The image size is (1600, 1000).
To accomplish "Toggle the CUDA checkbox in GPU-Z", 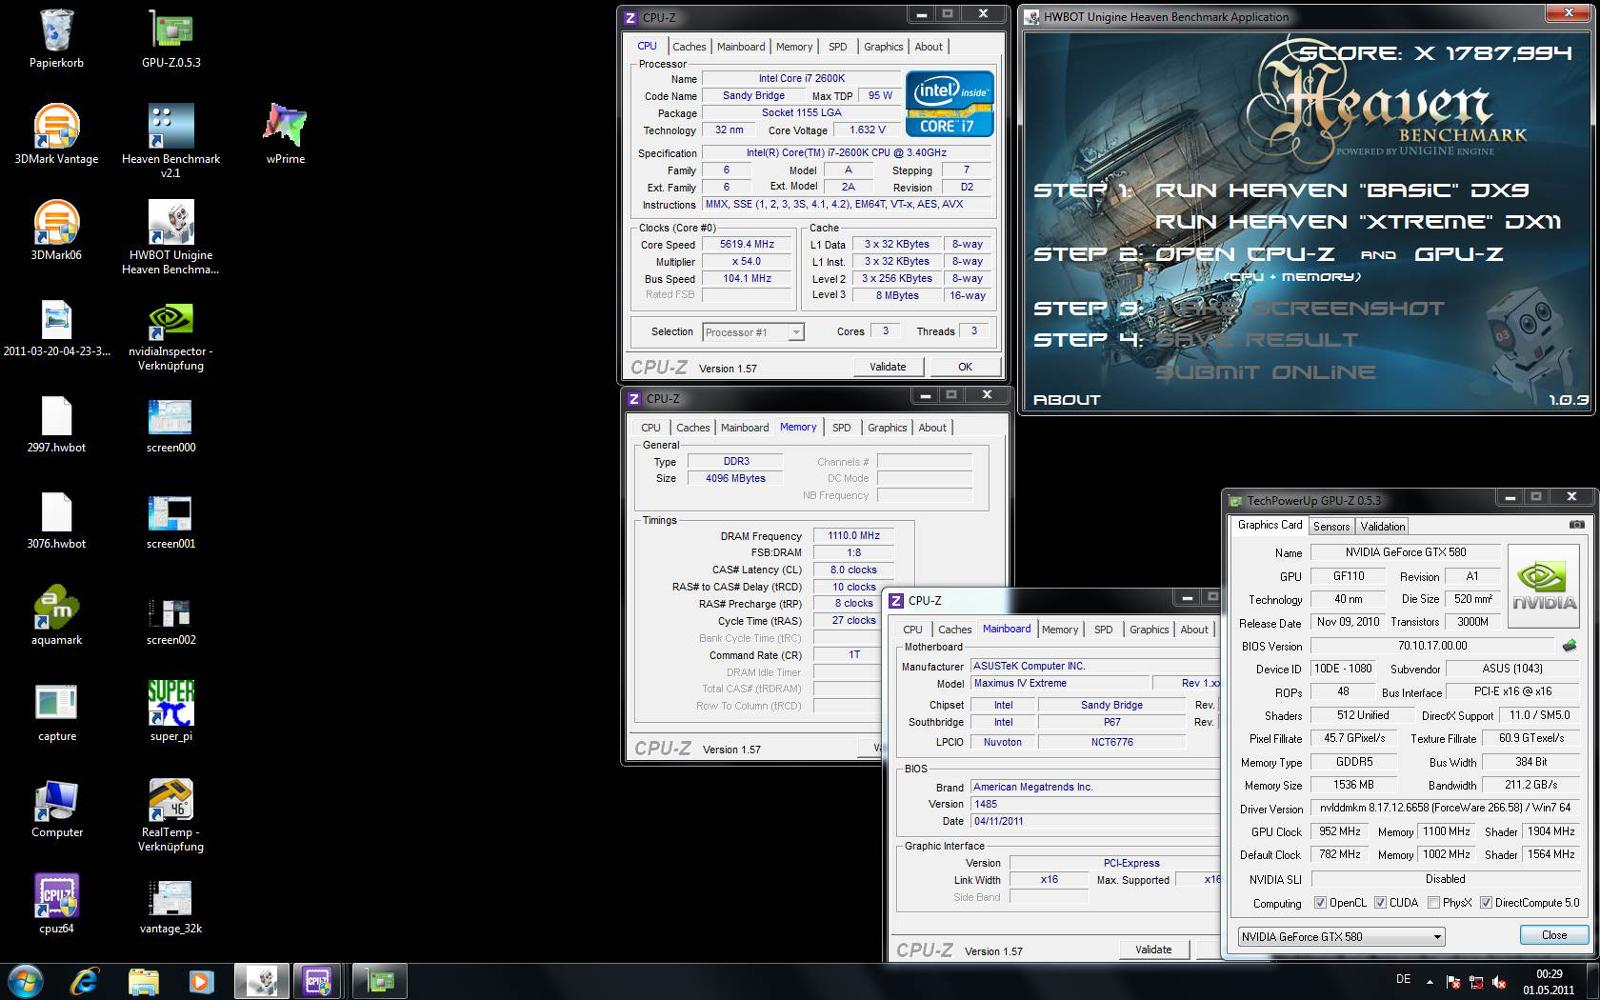I will tap(1380, 903).
